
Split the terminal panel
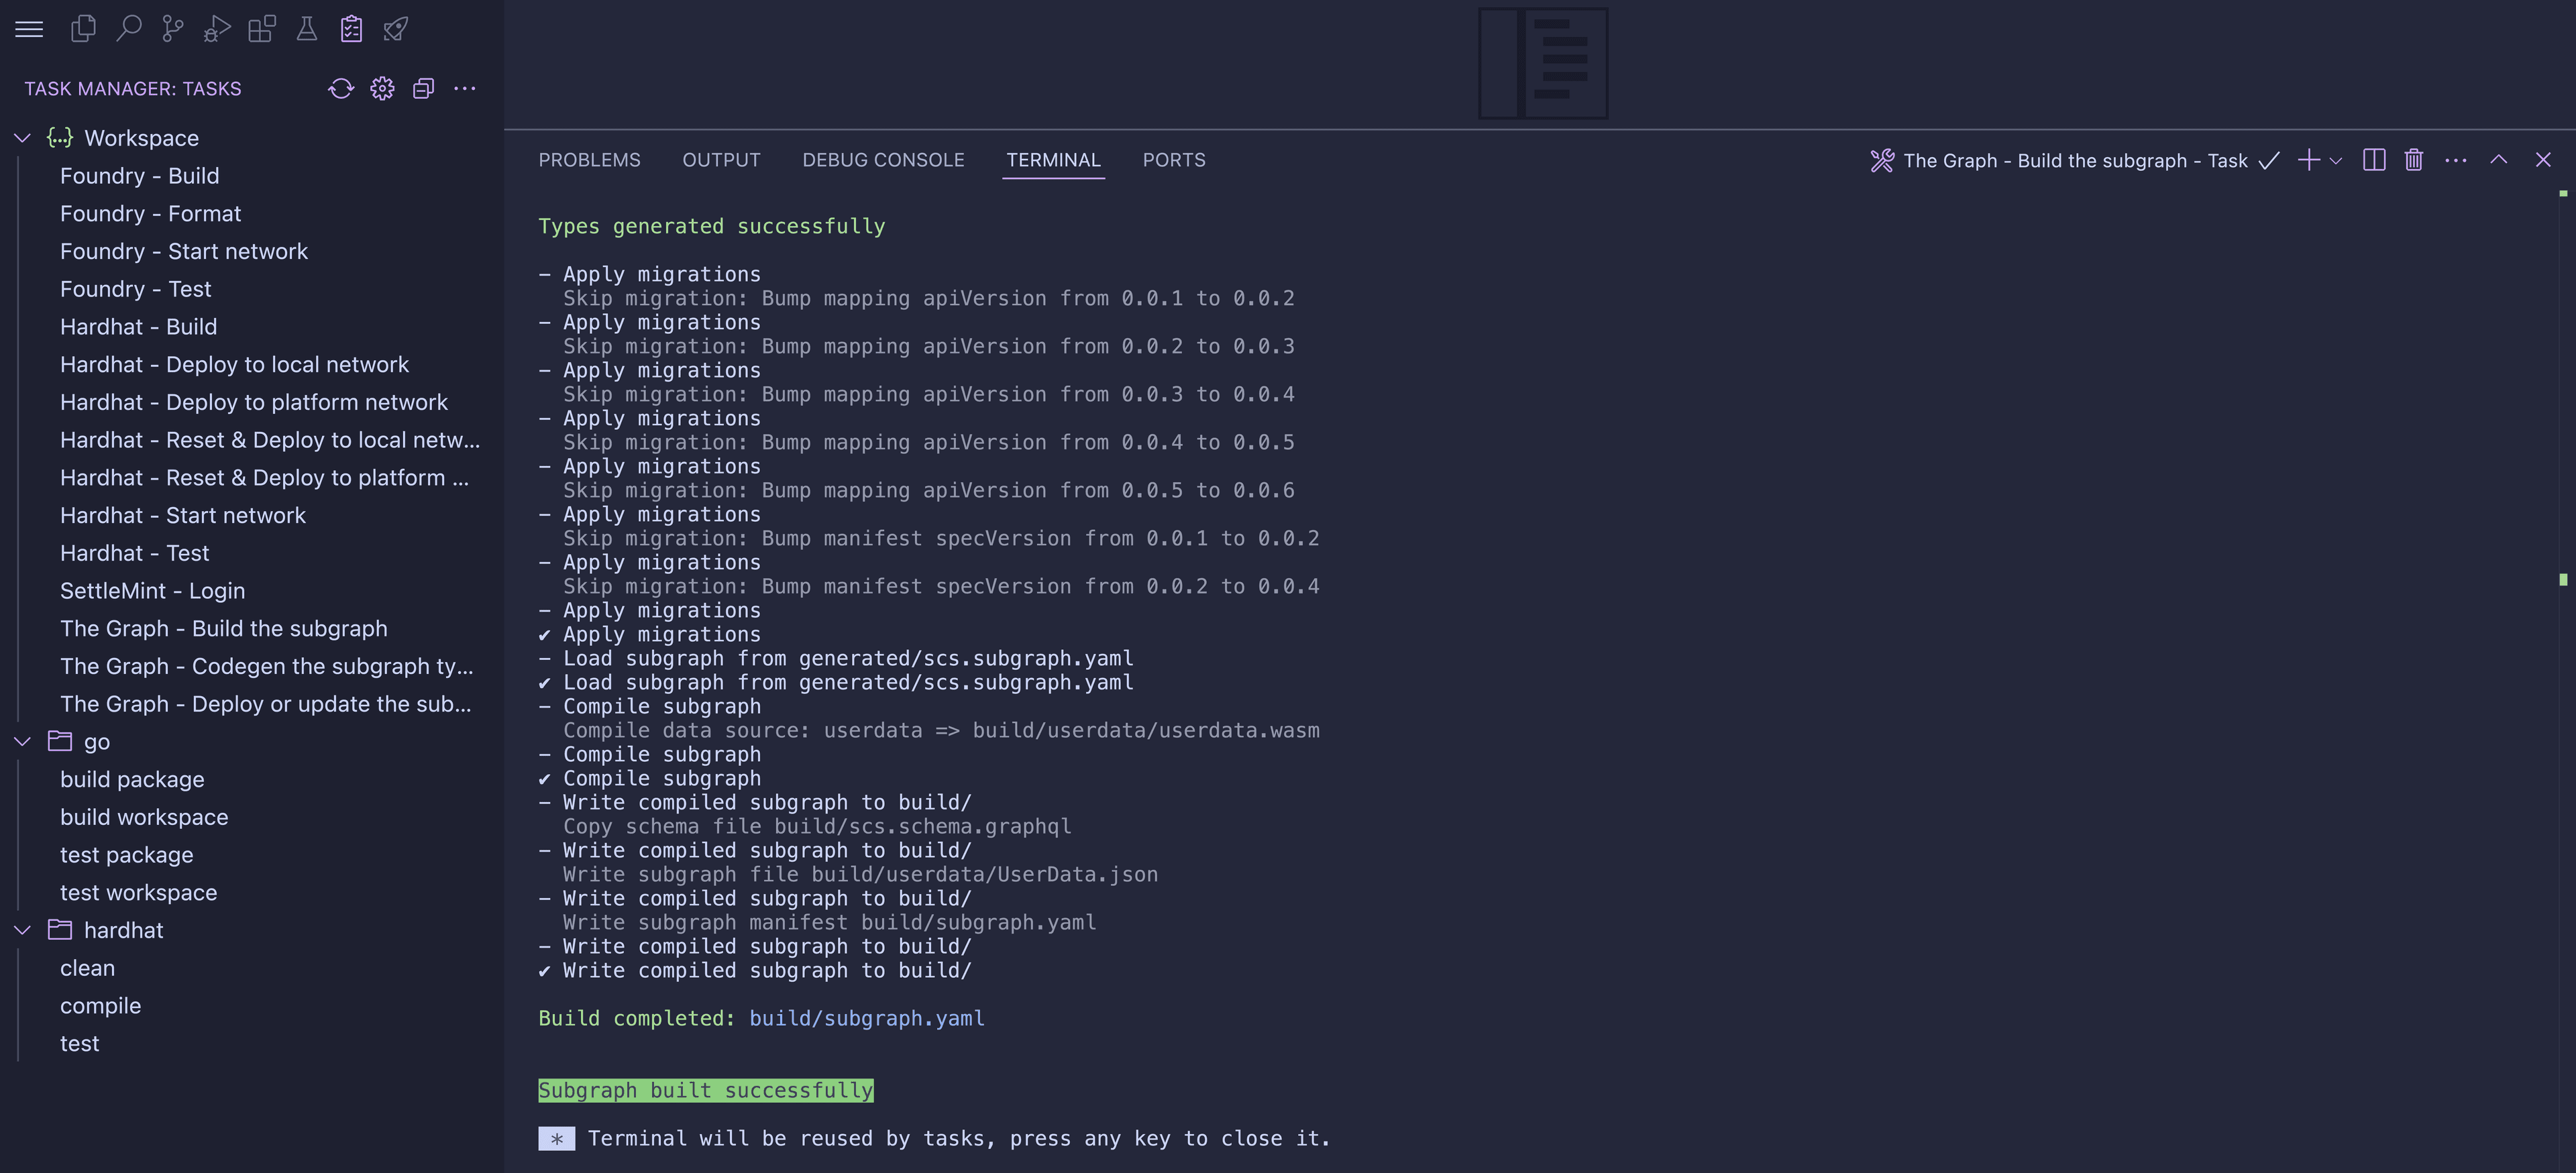tap(2374, 160)
